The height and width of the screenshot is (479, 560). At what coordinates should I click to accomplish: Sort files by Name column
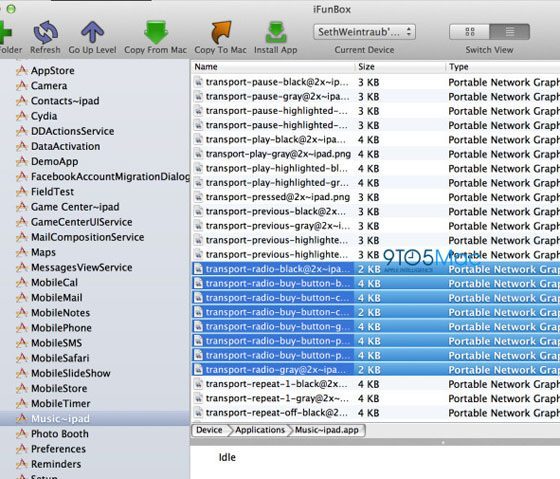click(x=273, y=67)
